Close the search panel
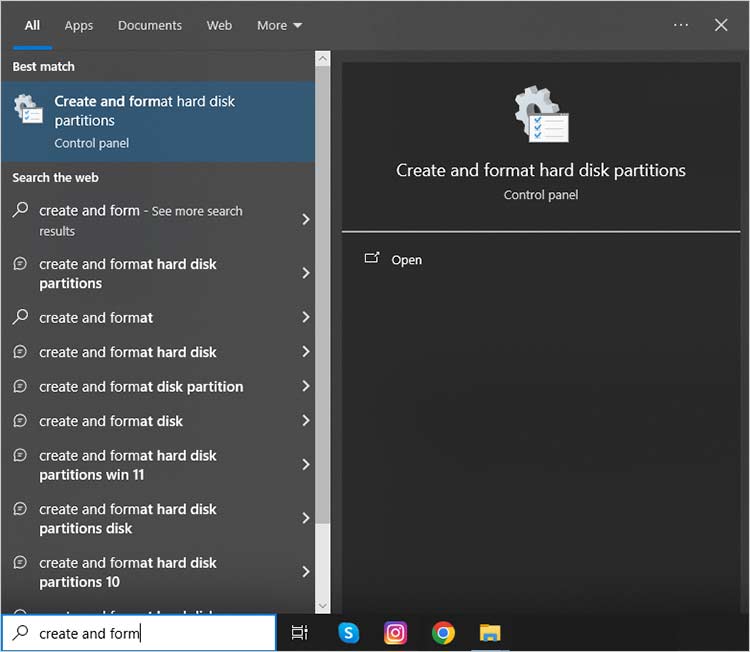Screen dimensions: 750x652 tap(721, 25)
